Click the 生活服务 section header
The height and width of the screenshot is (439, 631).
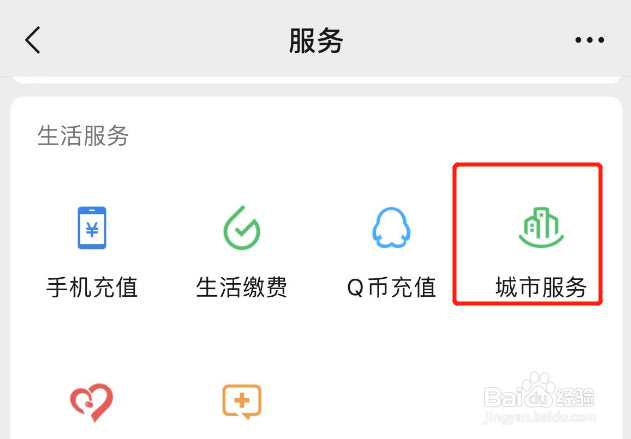coord(83,136)
